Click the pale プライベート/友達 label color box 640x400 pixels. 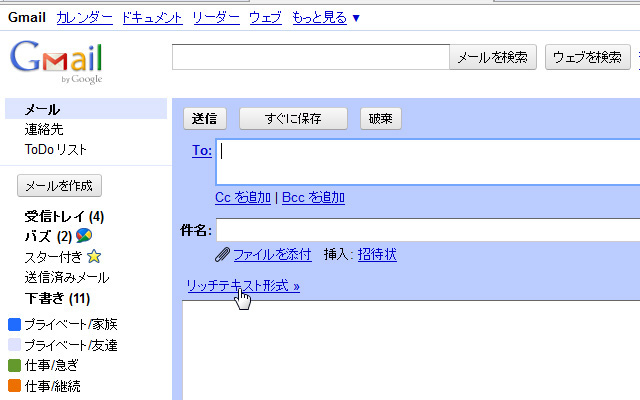coord(14,345)
